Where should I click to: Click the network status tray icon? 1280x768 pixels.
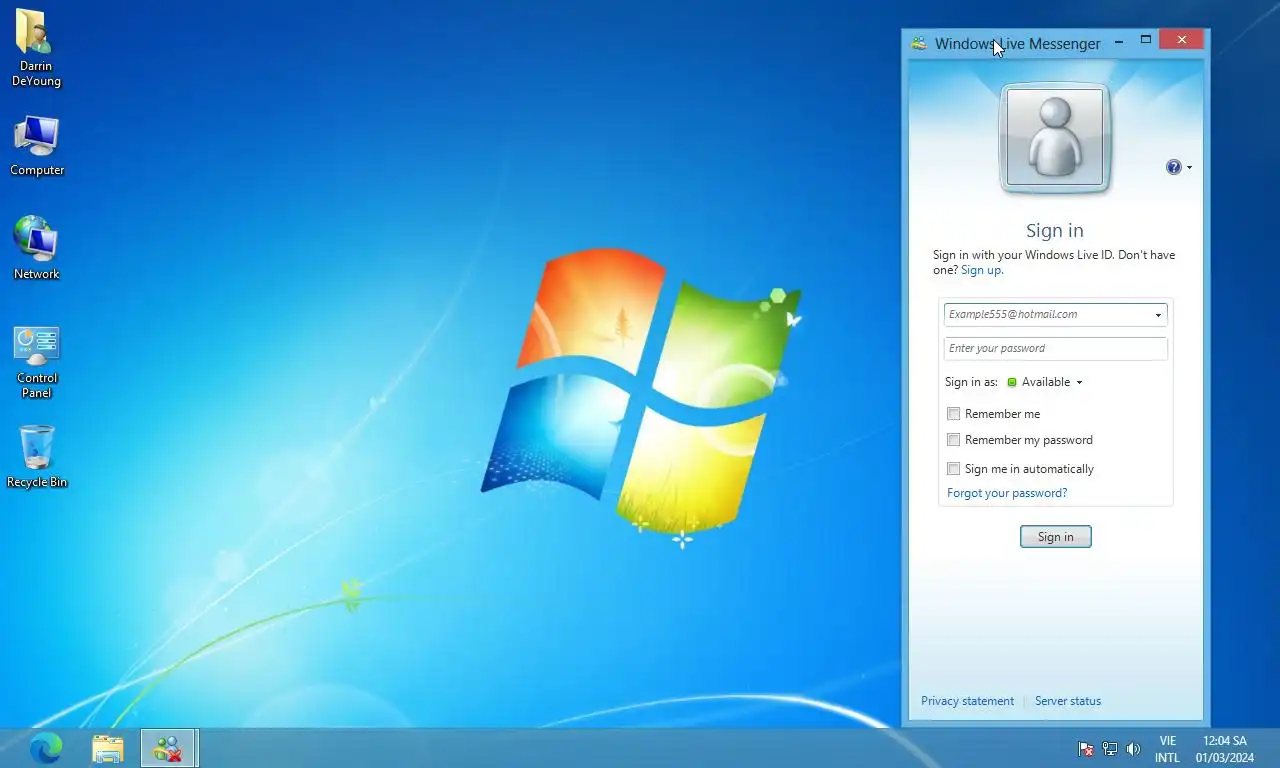1110,749
